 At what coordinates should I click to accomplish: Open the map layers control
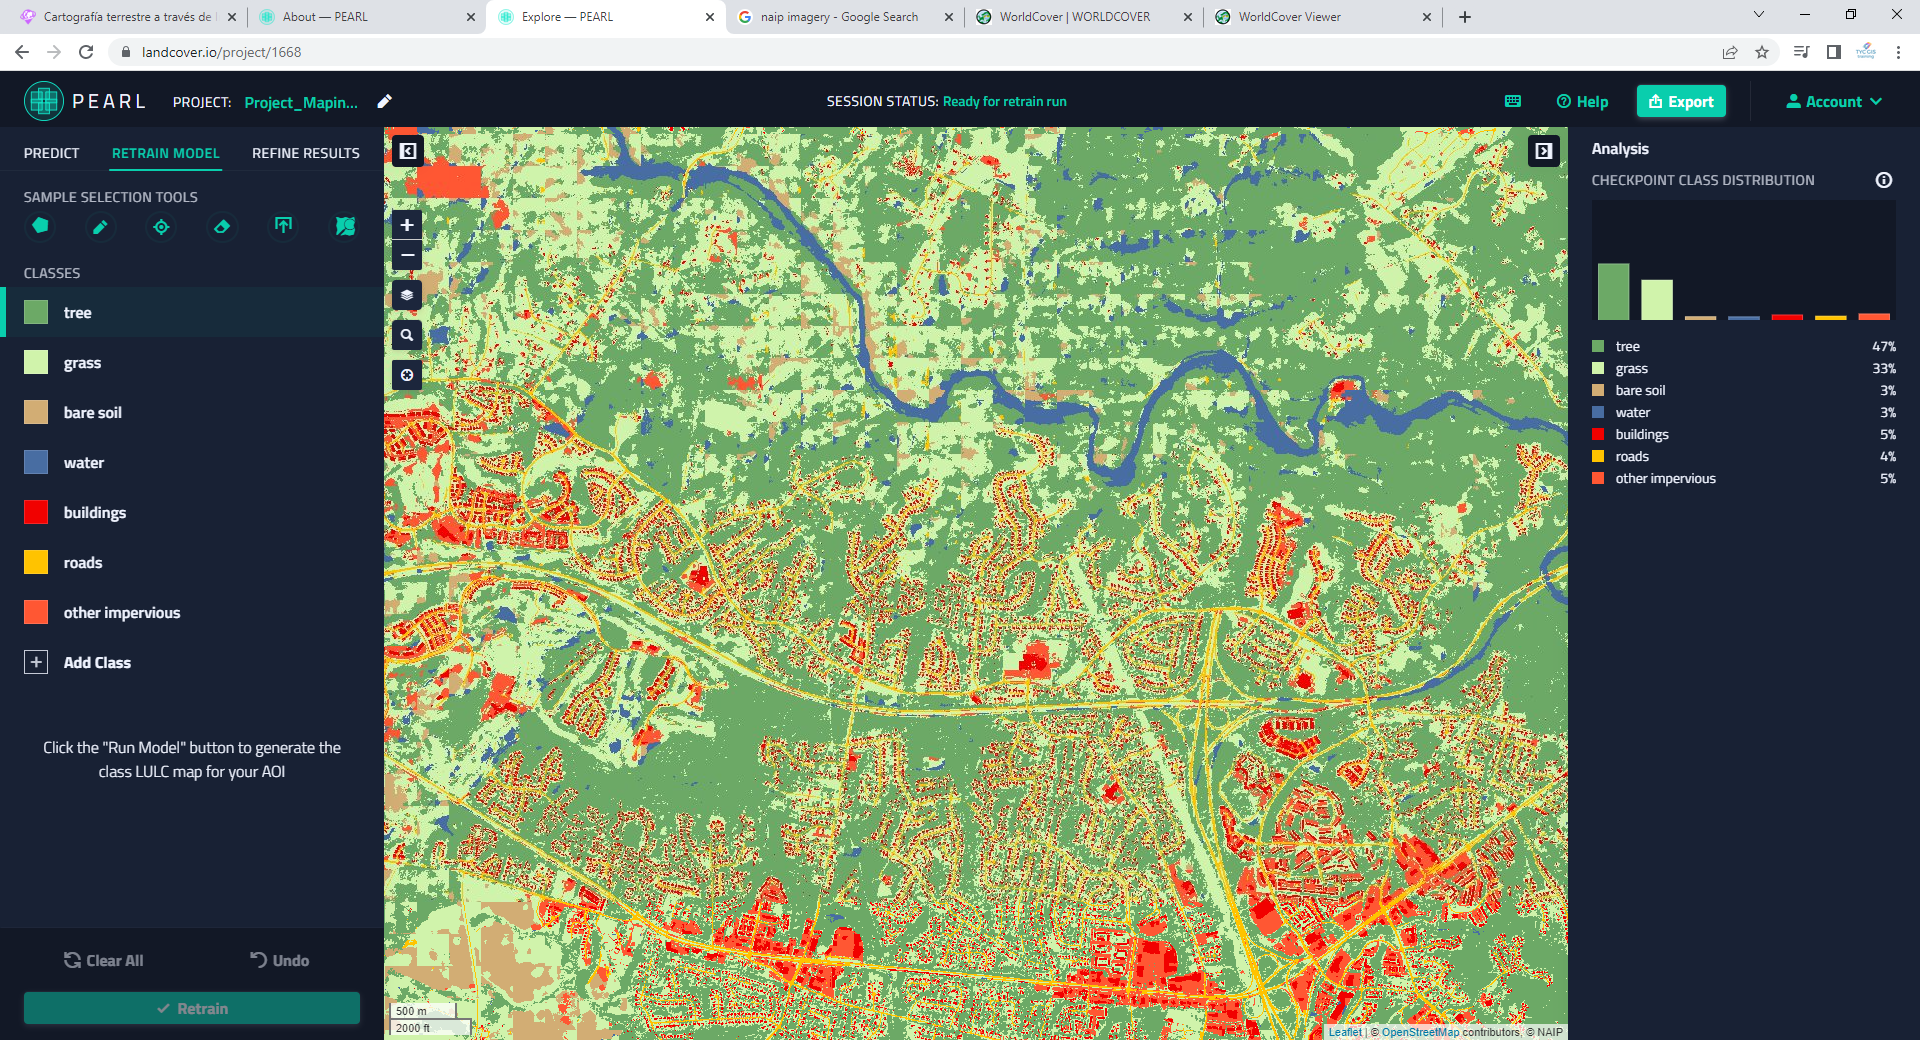(x=406, y=294)
